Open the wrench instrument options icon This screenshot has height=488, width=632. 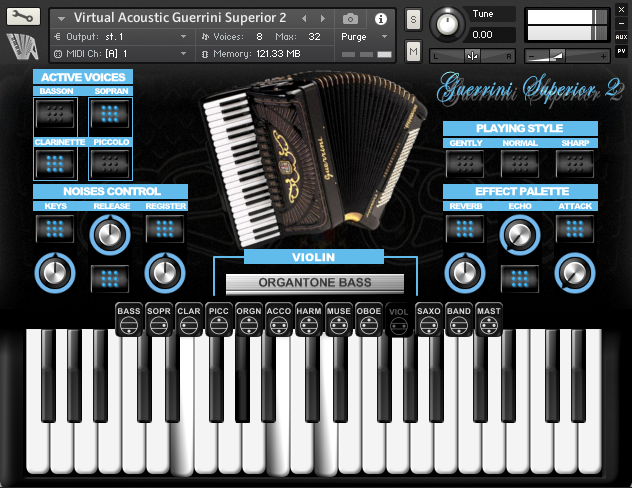click(x=23, y=17)
